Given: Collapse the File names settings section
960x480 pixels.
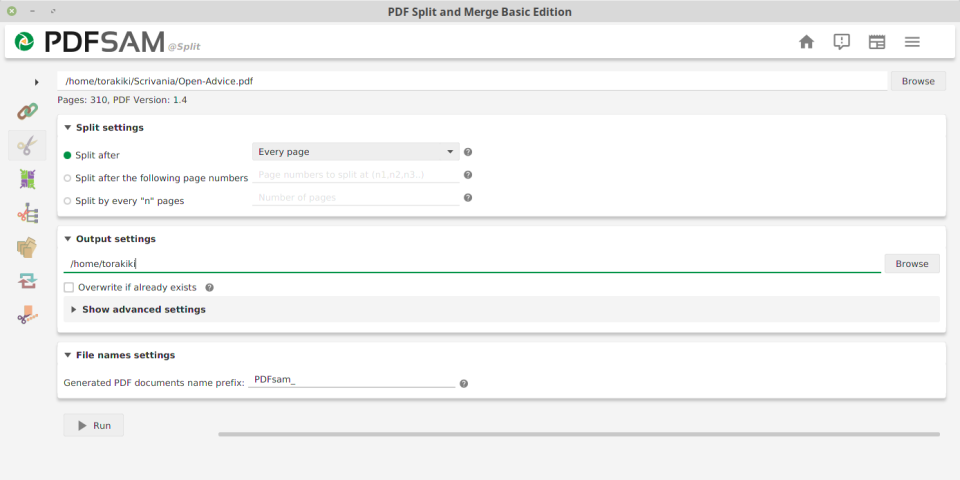Looking at the screenshot, I should (x=67, y=355).
